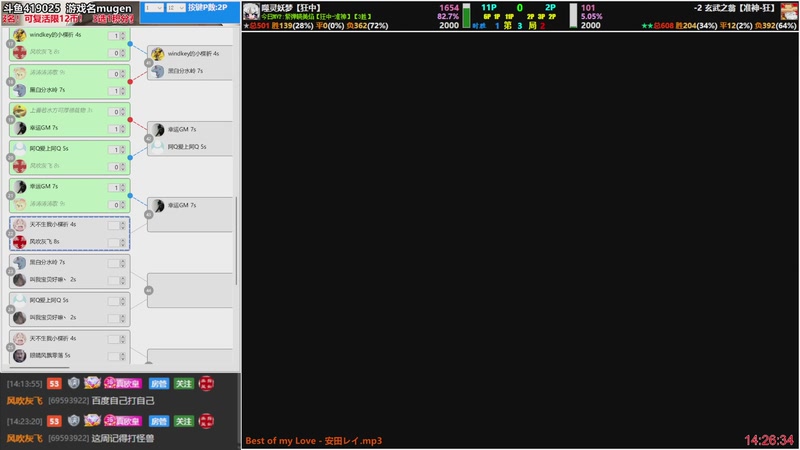Select the empty match 44 bracket box
Screen dimensions: 800x450
click(190, 290)
